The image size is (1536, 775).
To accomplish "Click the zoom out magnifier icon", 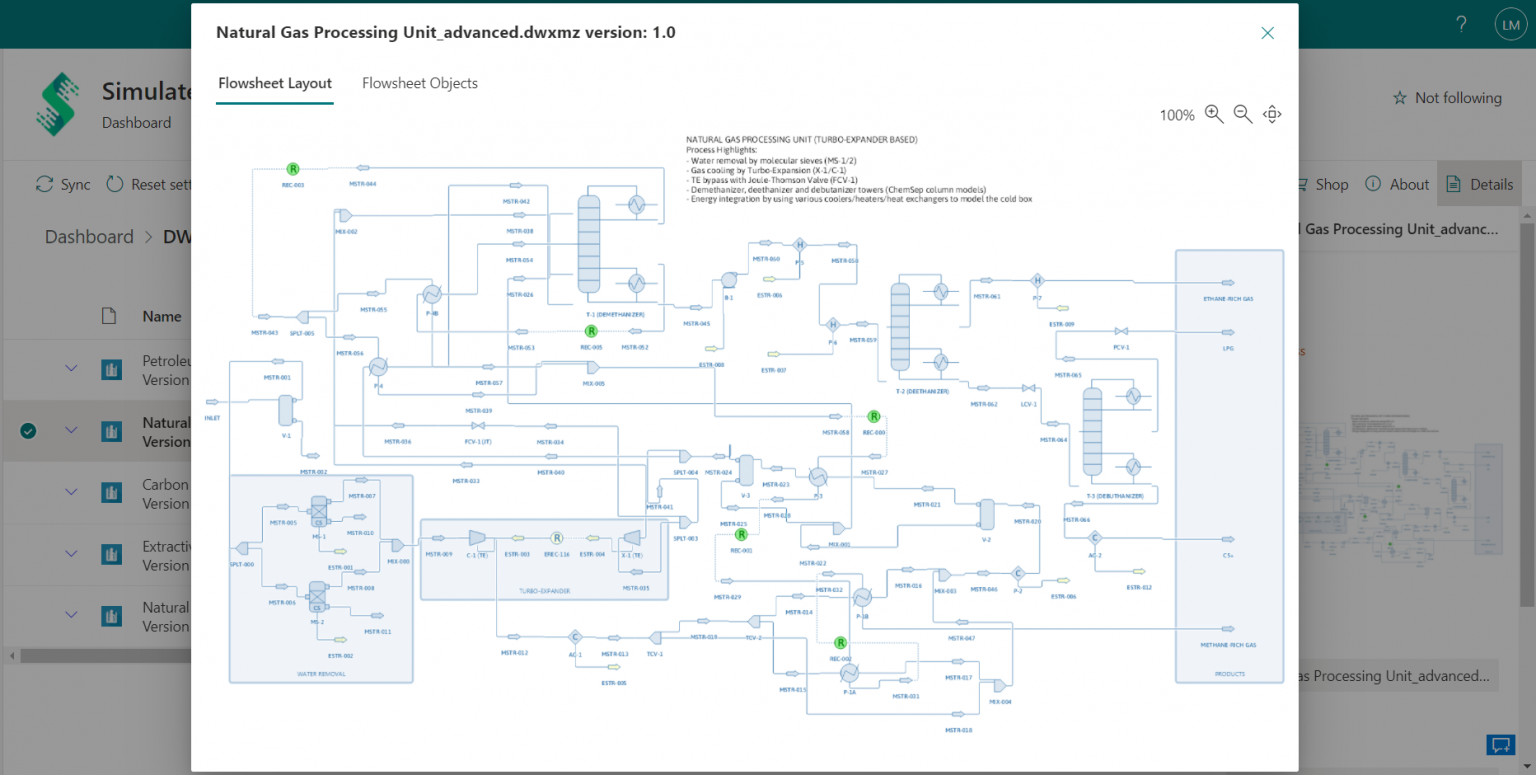I will [x=1243, y=114].
